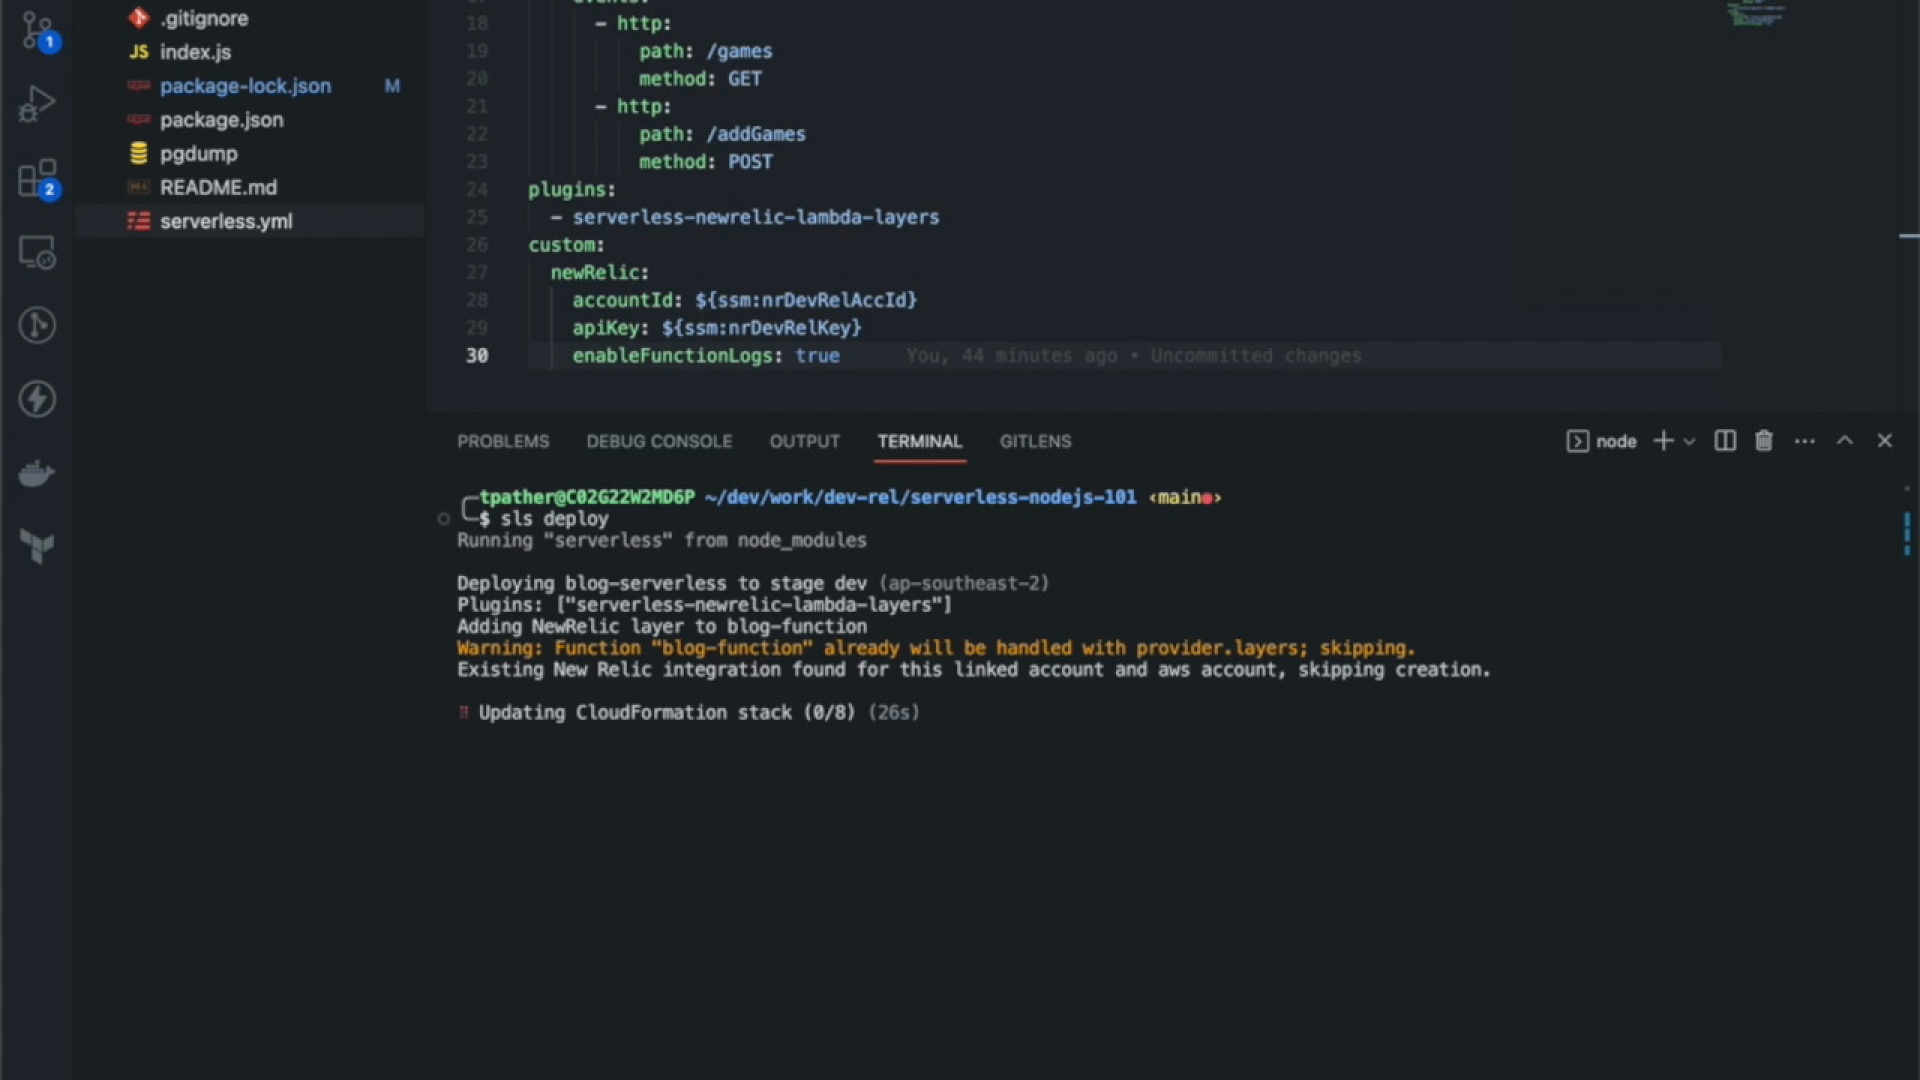The image size is (1920, 1080).
Task: Click the terminal scrollbar
Action: [x=1907, y=533]
